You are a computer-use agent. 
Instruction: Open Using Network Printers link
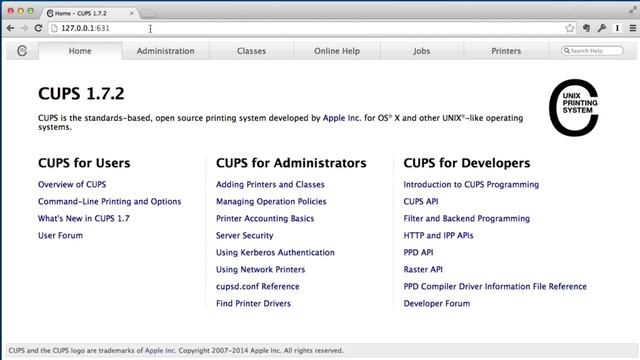[260, 269]
